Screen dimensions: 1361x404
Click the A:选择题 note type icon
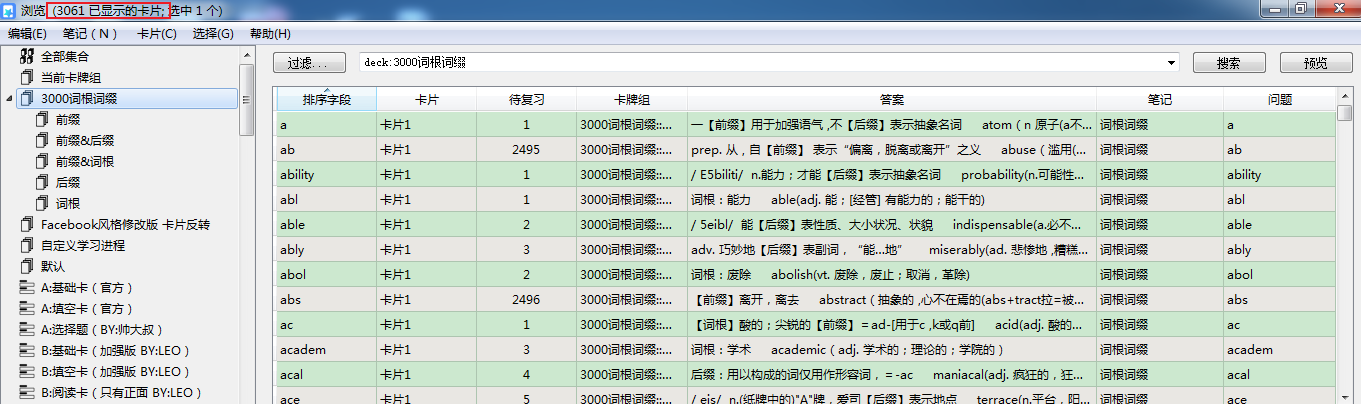pyautogui.click(x=27, y=329)
